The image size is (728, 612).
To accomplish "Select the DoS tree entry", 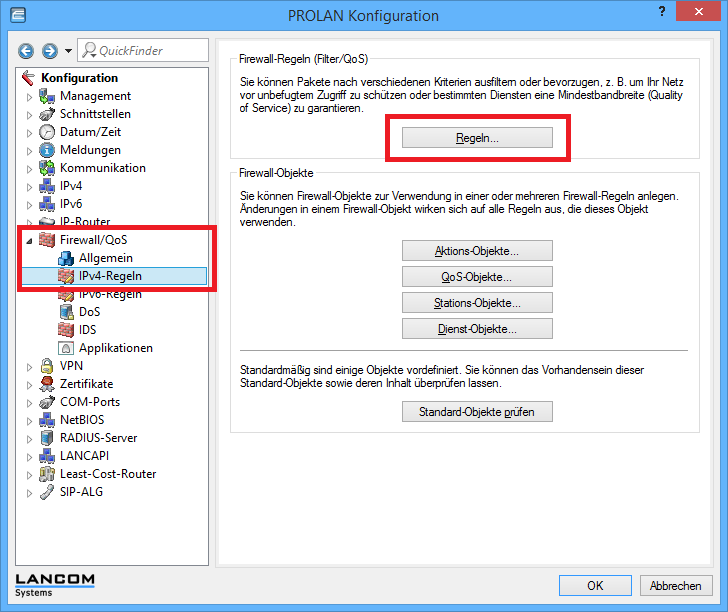I will pyautogui.click(x=90, y=312).
